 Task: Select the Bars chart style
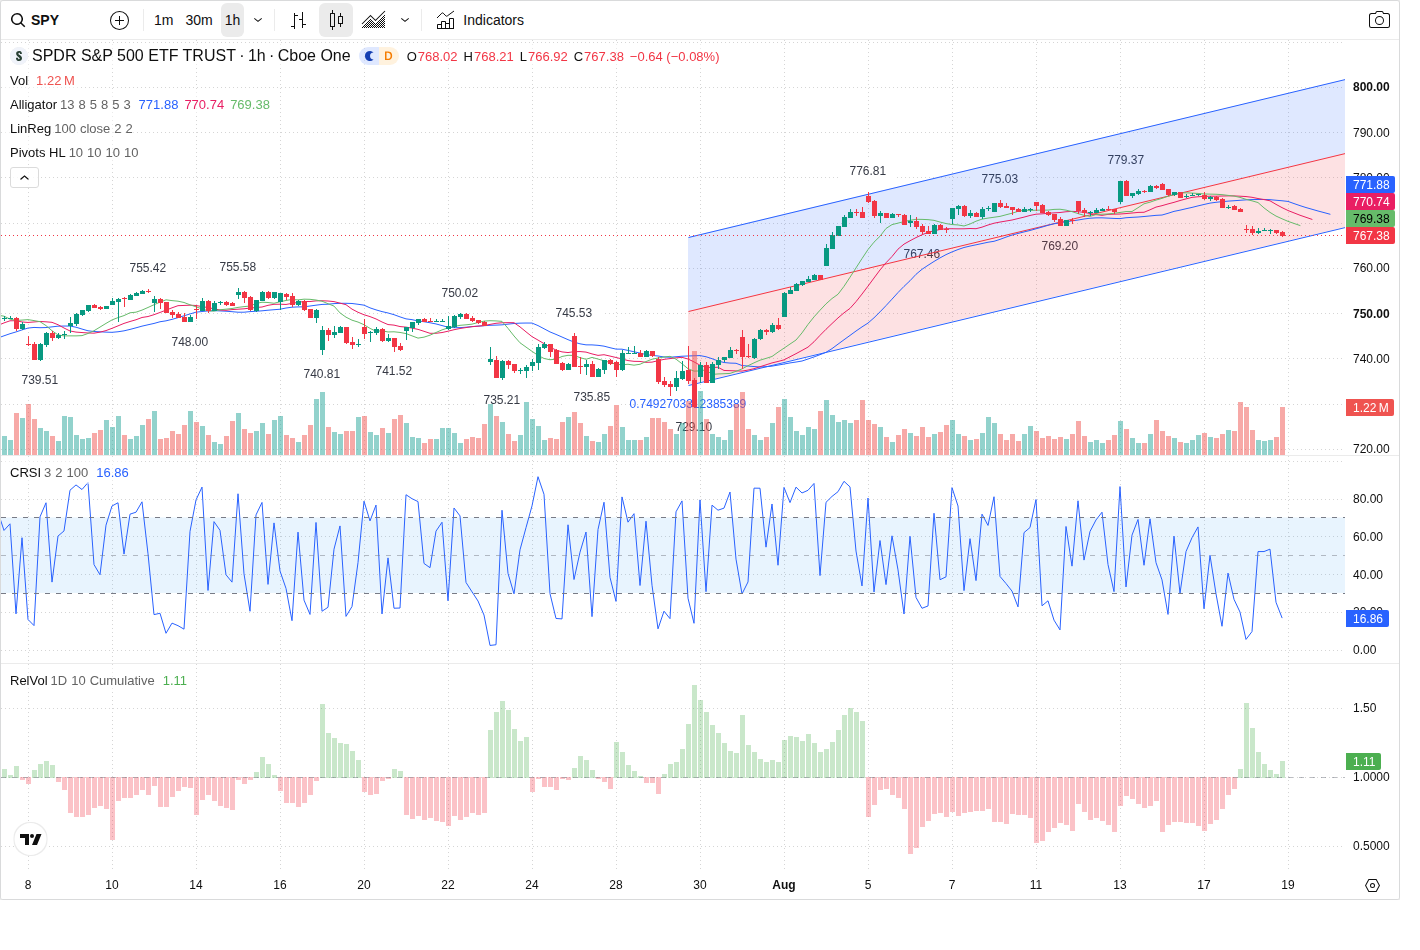tap(298, 20)
